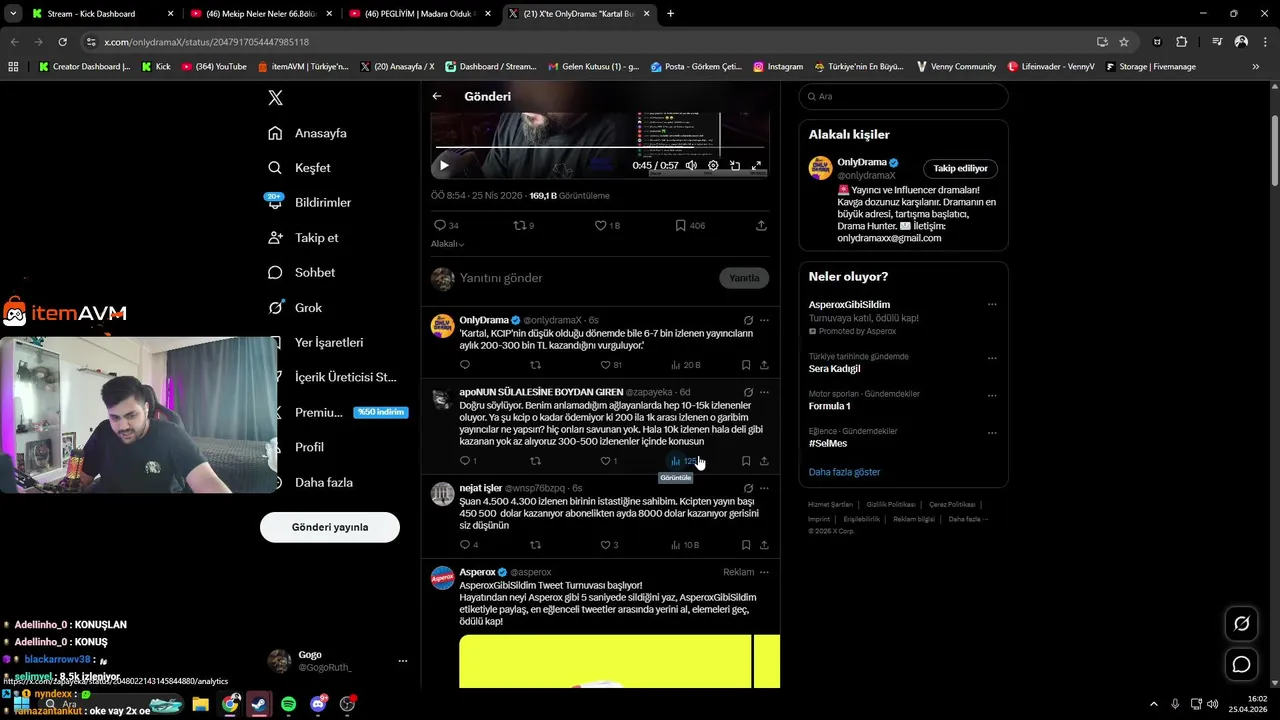Viewport: 1280px width, 720px height.
Task: Go back with the arrow beside Gönderi
Action: tap(437, 96)
